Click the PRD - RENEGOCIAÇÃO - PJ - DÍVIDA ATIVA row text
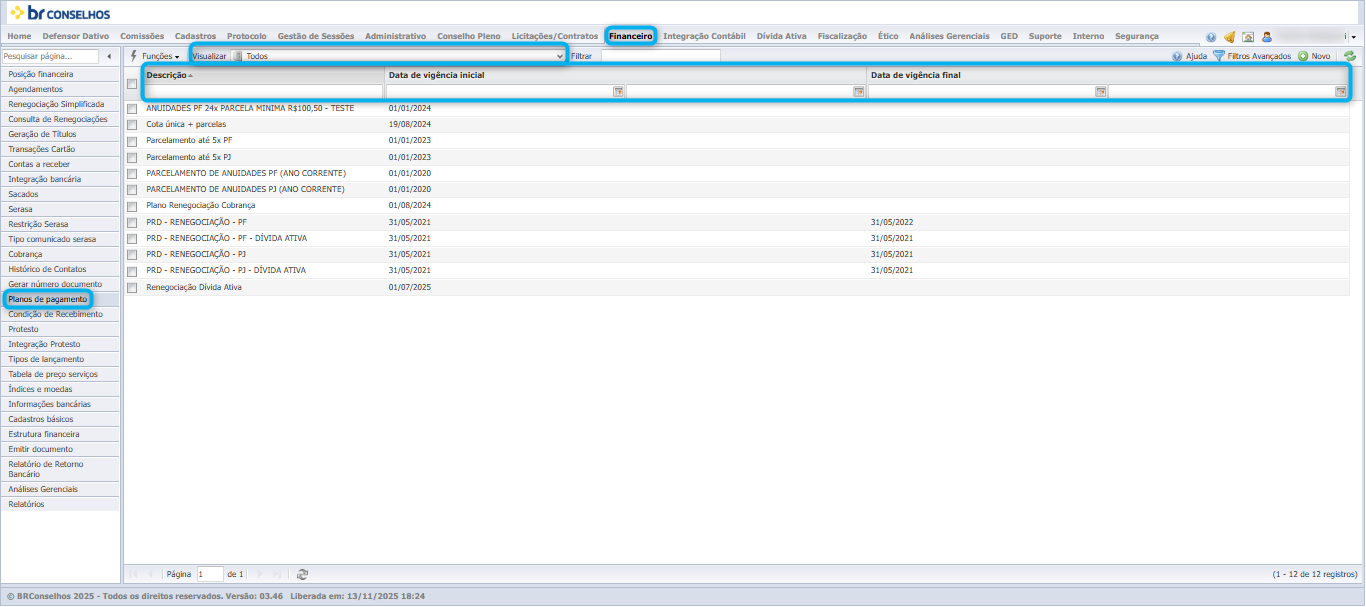The height and width of the screenshot is (607, 1366). 226,271
